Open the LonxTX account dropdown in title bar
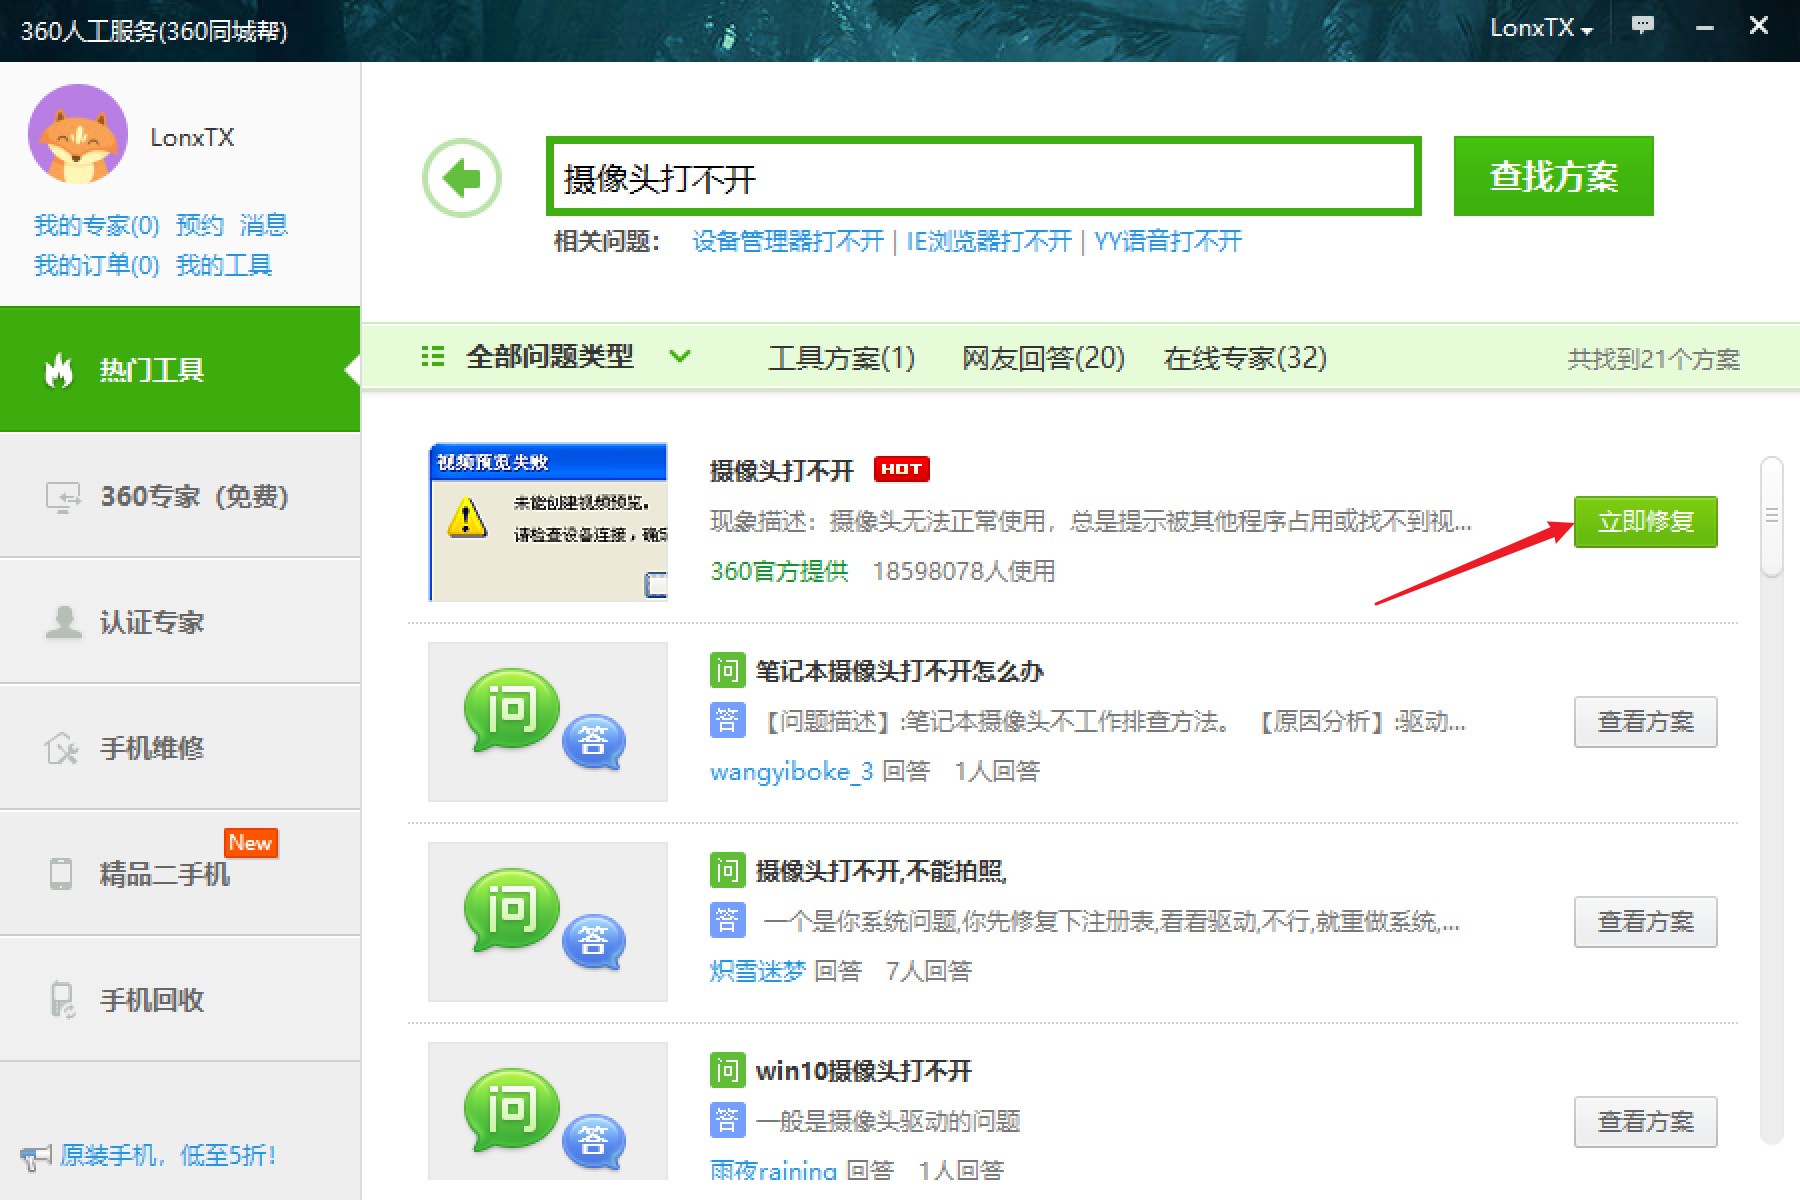The height and width of the screenshot is (1200, 1800). point(1541,28)
